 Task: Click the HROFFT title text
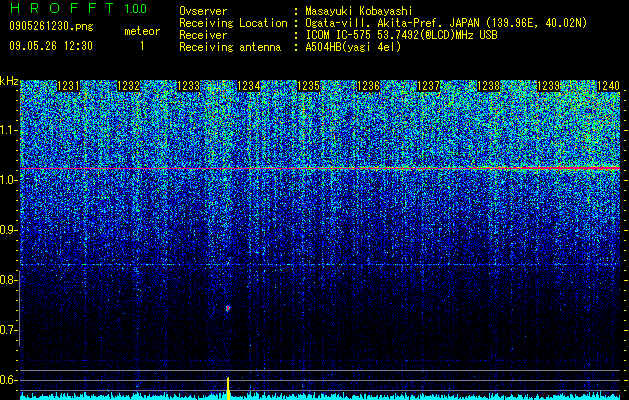63,8
